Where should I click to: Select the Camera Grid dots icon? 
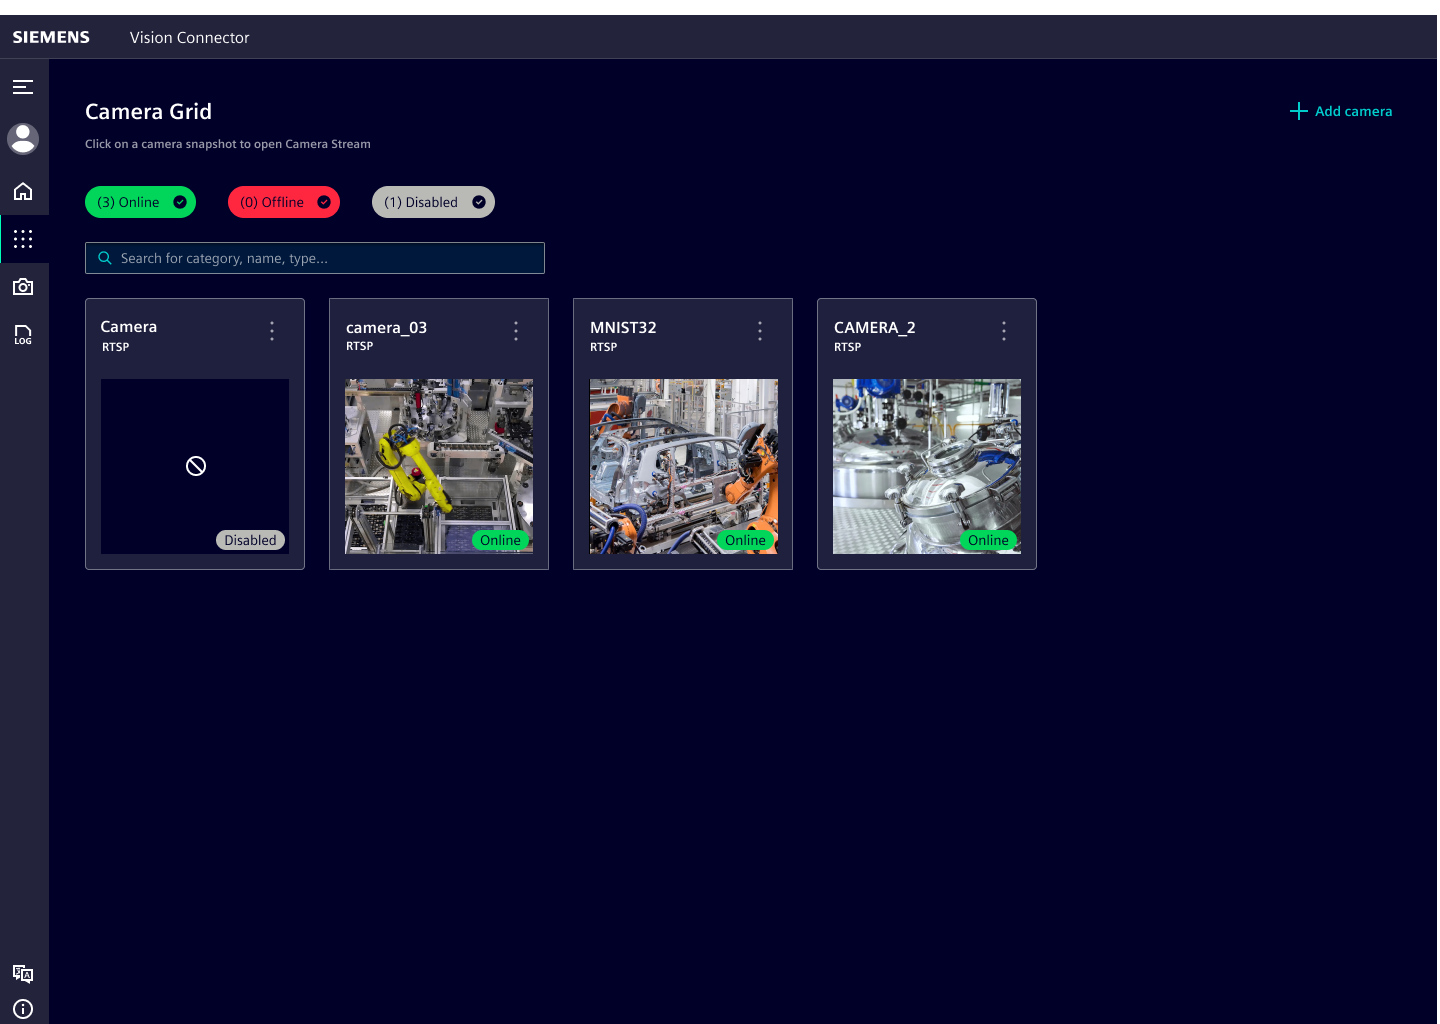tap(23, 239)
